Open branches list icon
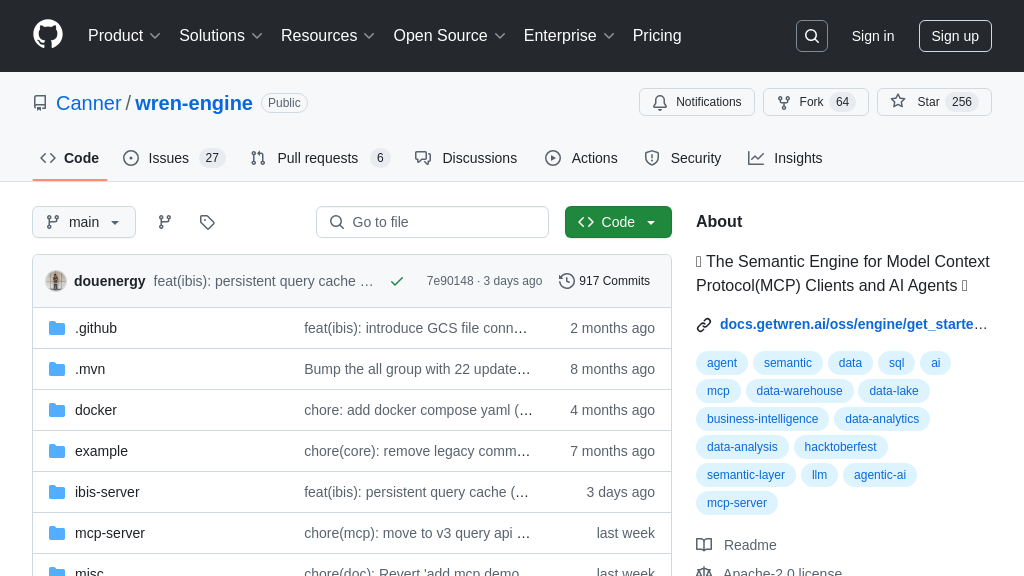This screenshot has width=1024, height=576. click(165, 222)
